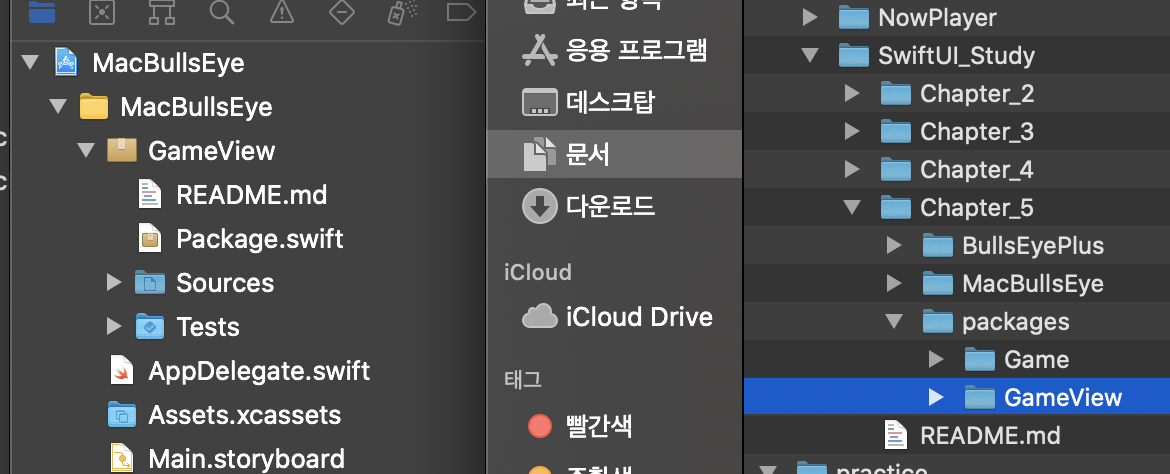Expand the Chapter_3 folder

coord(852,131)
